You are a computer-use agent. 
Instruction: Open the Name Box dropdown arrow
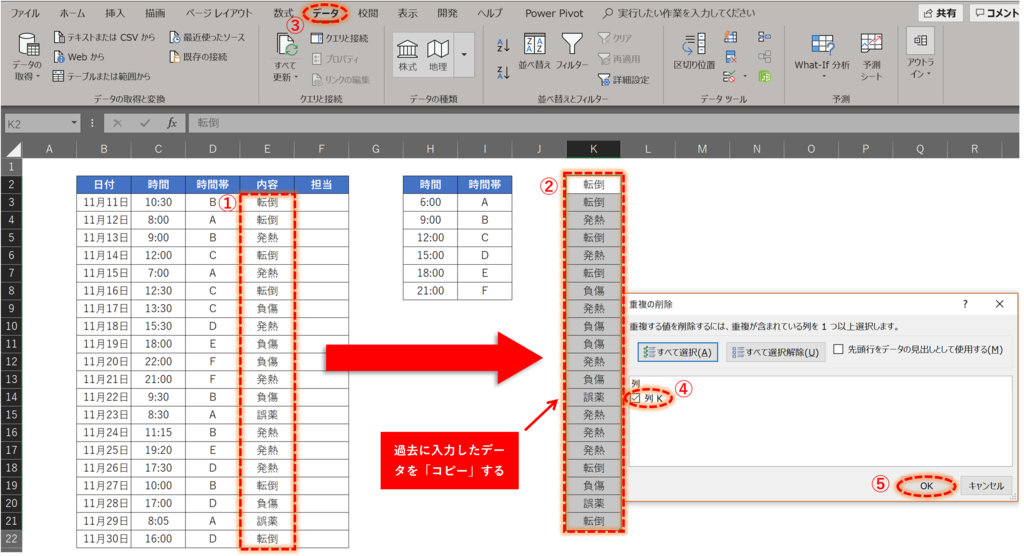[x=74, y=123]
